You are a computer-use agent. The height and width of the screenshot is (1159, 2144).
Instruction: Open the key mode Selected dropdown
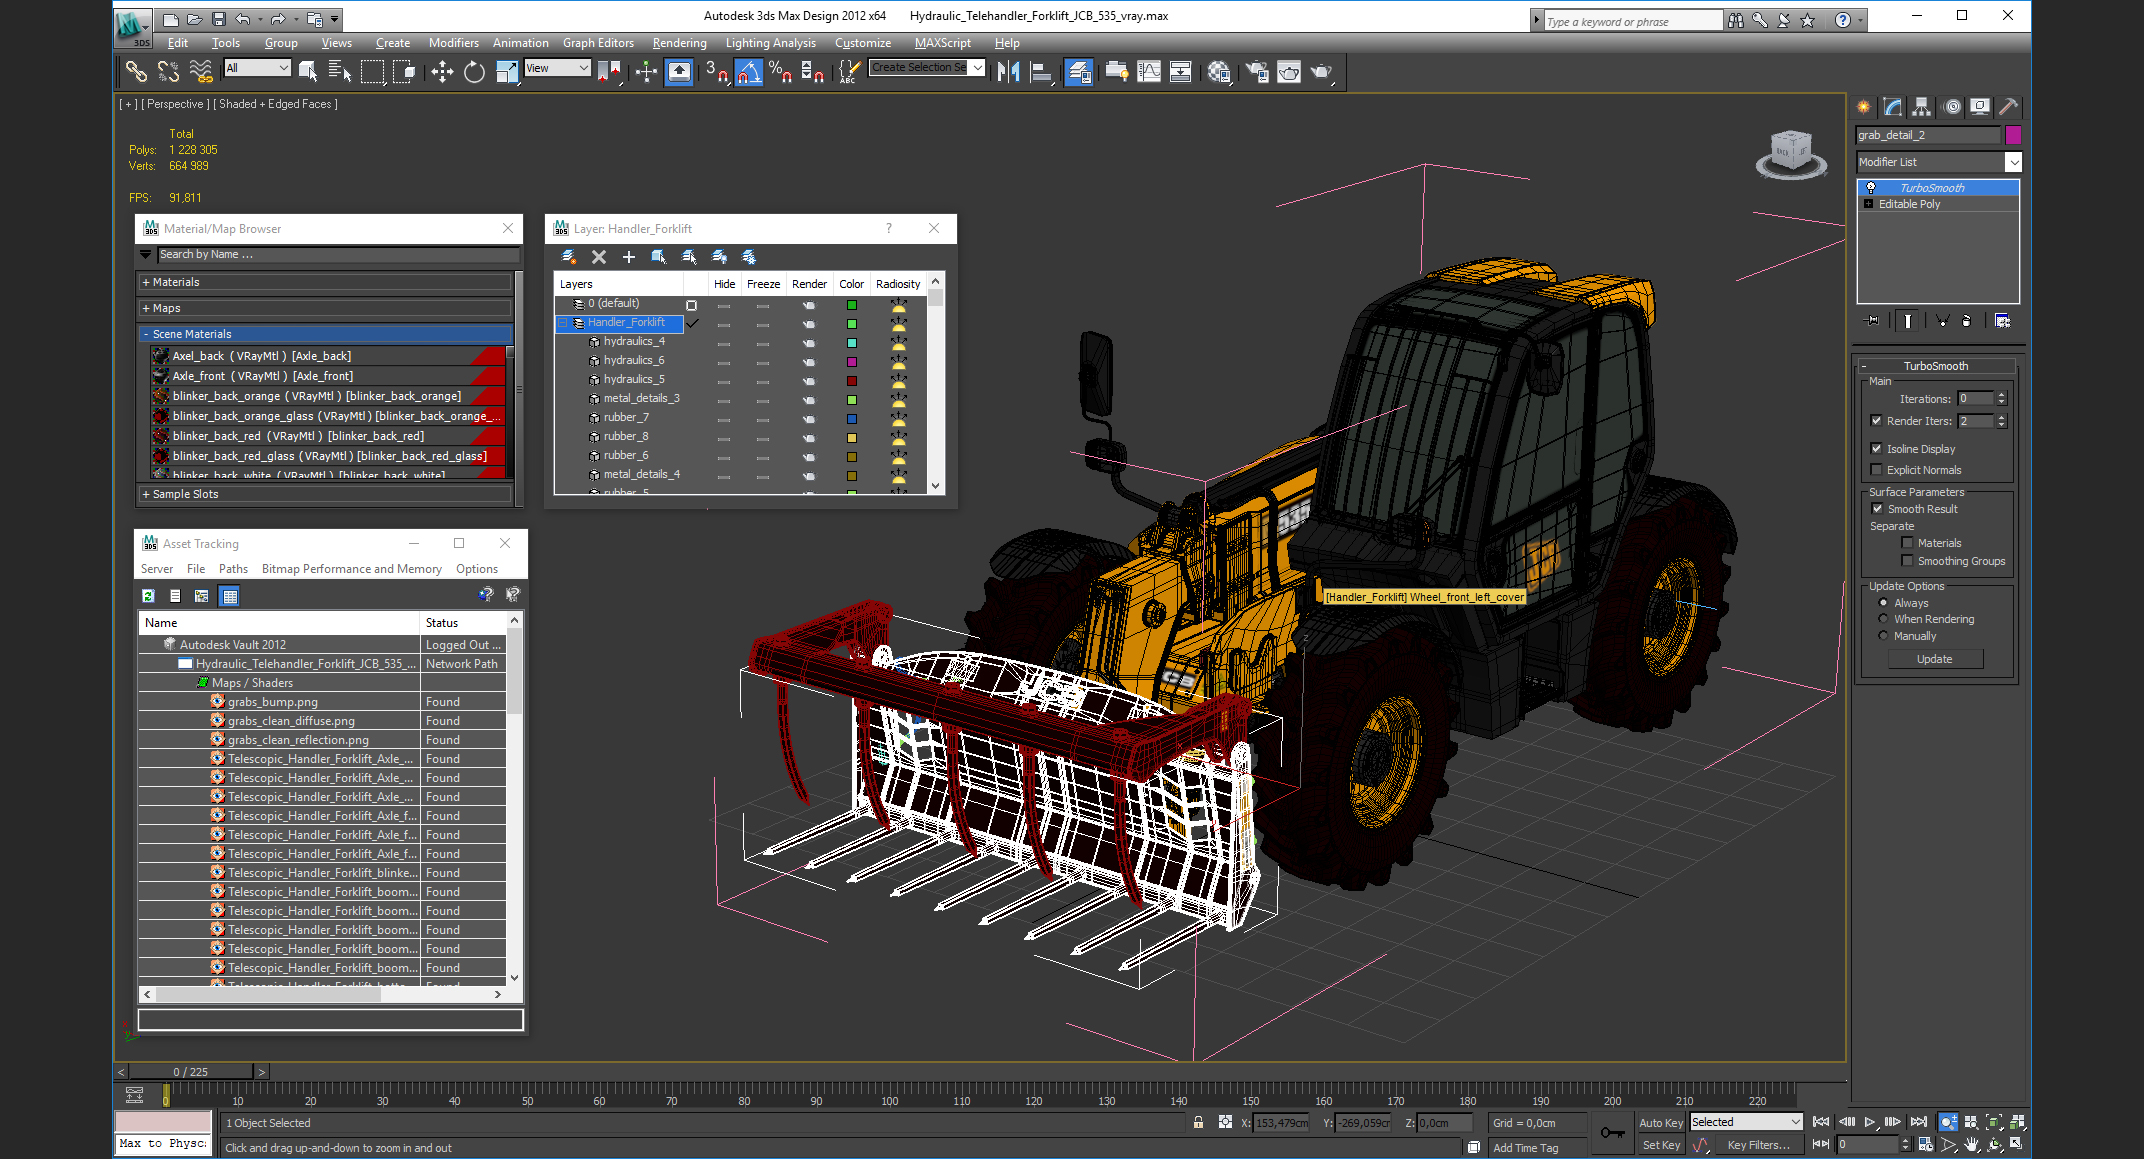coord(1746,1122)
